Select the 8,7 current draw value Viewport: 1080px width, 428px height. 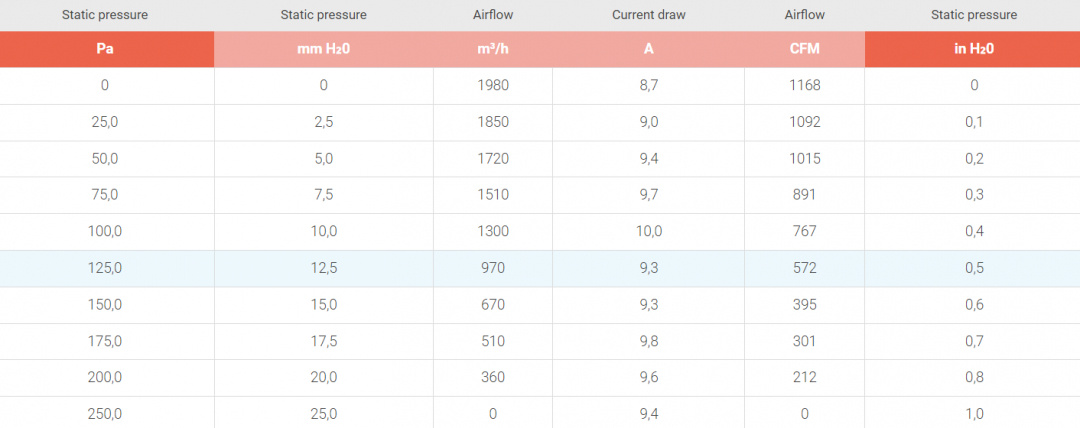[649, 85]
